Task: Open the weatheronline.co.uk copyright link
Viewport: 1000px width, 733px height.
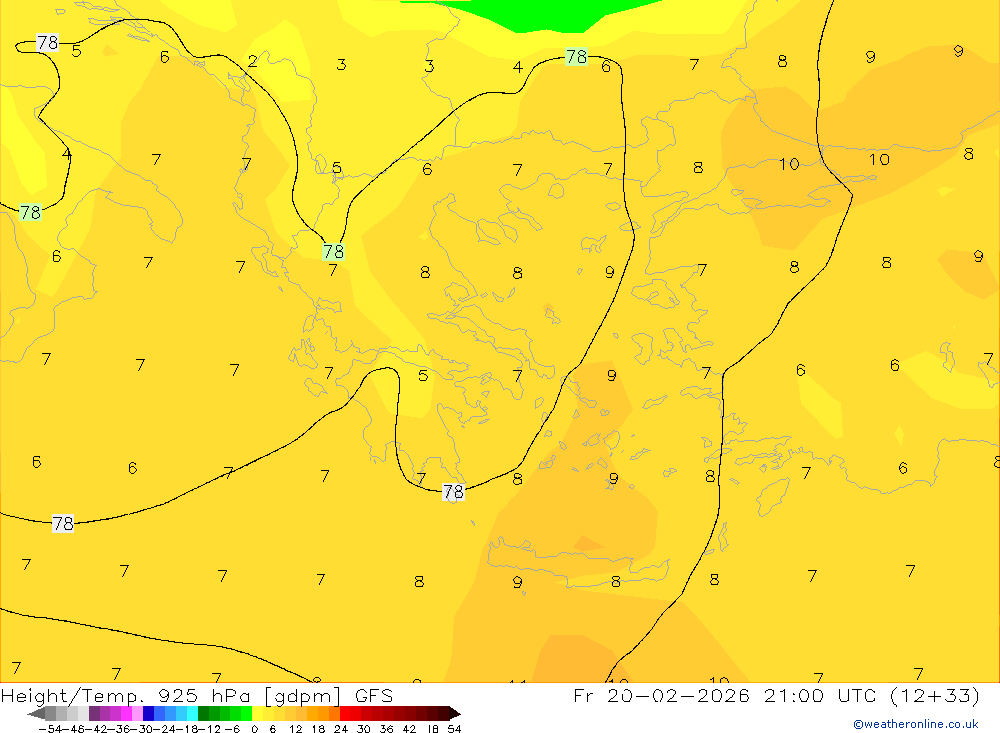Action: [x=915, y=724]
